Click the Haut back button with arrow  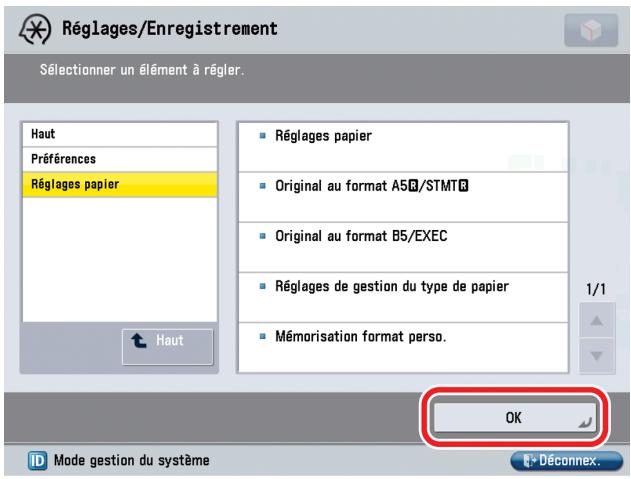[167, 347]
